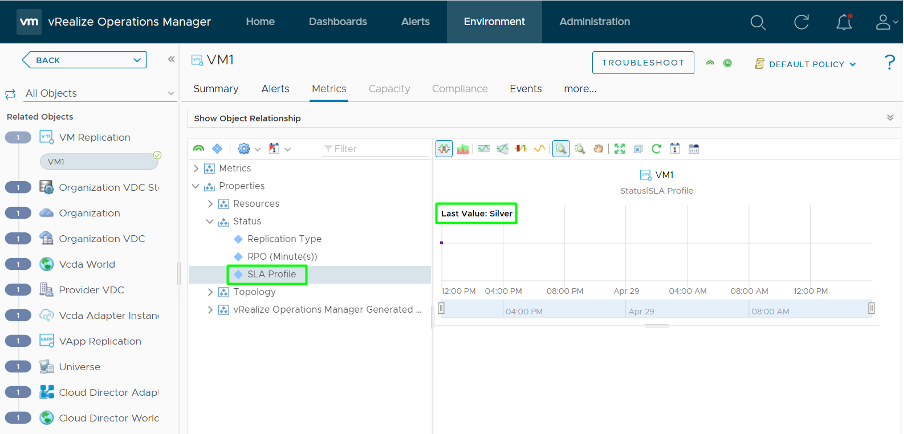Click the calendar date range icon
Viewport: 904px width, 434px height.
[x=694, y=149]
